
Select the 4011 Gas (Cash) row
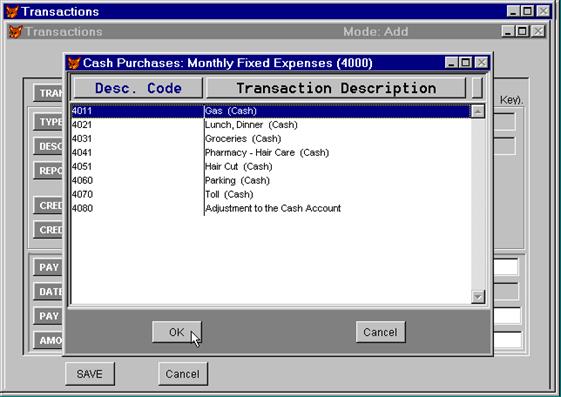click(x=270, y=111)
